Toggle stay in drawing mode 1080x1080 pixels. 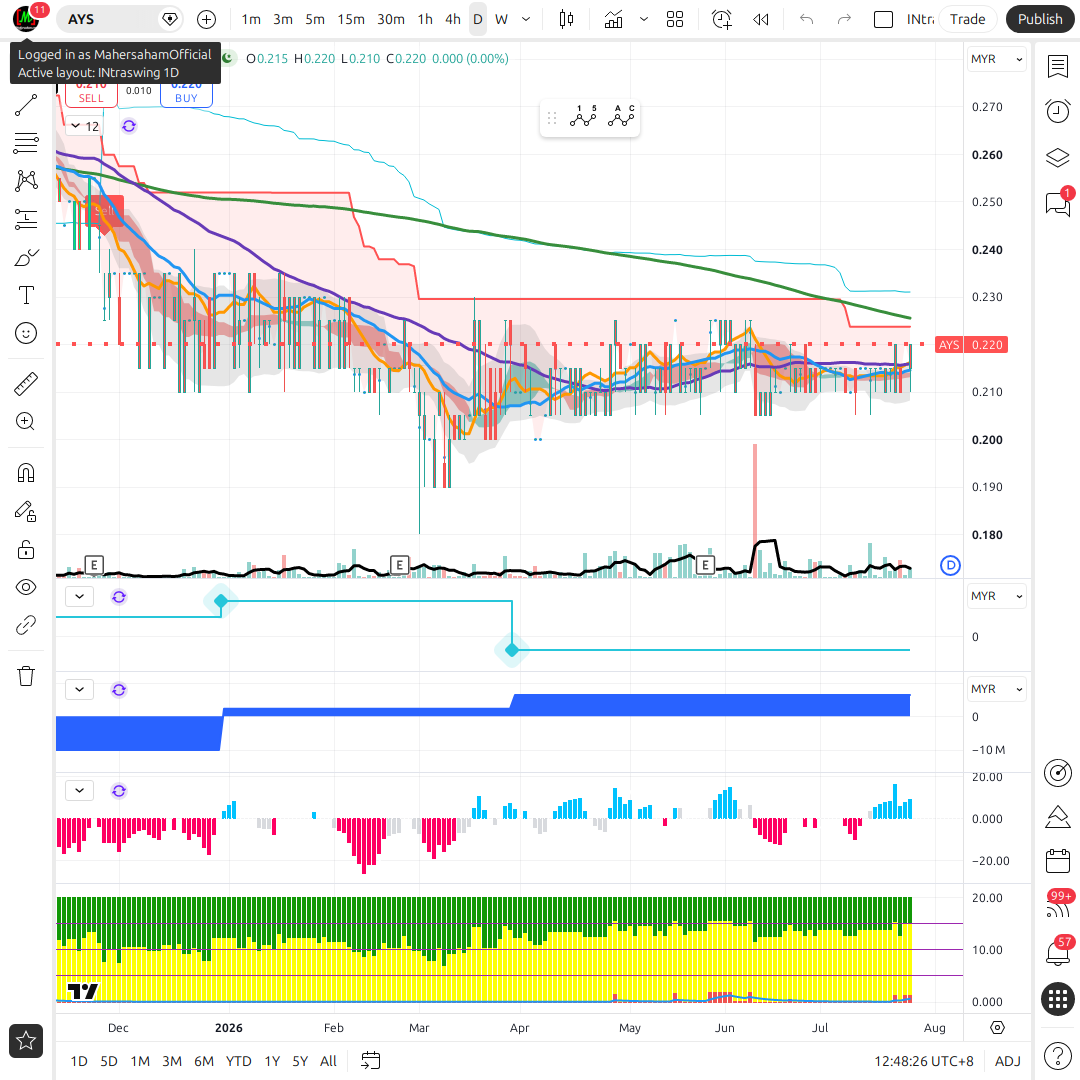click(26, 511)
